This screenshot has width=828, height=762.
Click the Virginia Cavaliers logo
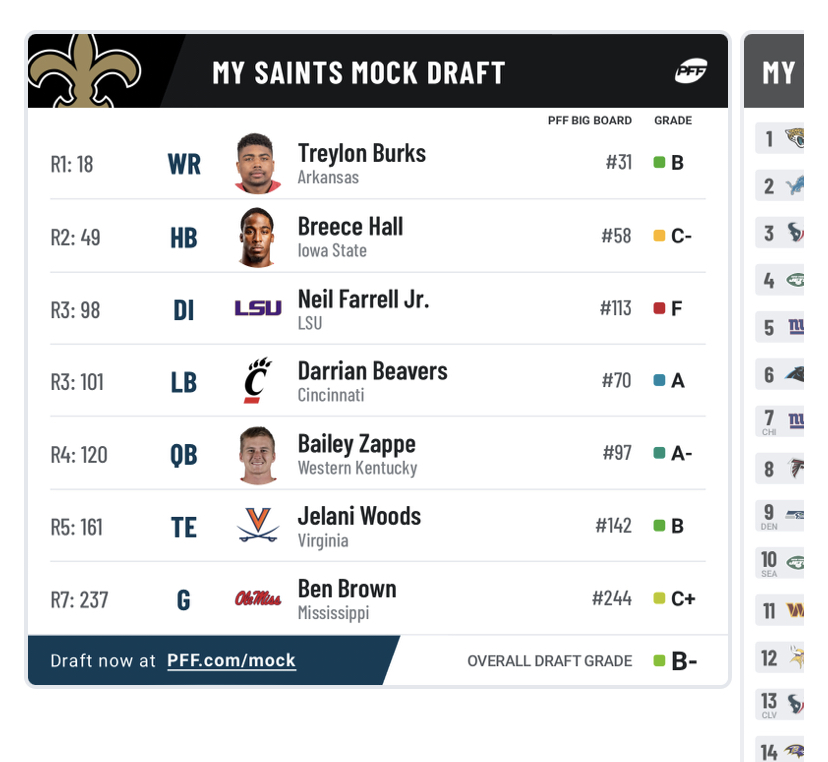click(x=258, y=525)
